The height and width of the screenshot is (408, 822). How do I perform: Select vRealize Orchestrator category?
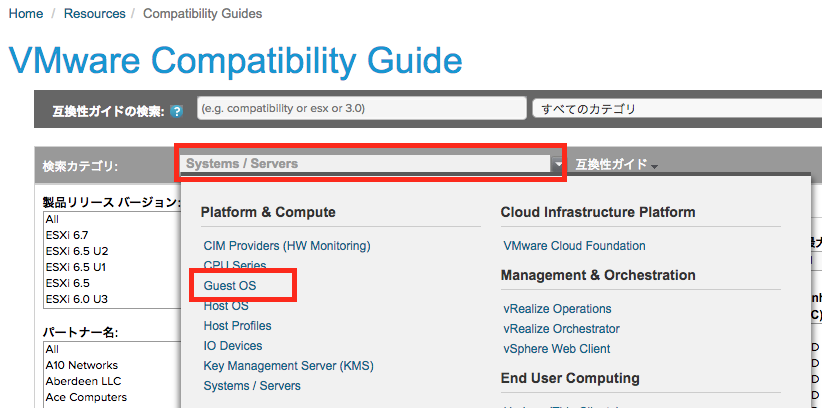[x=561, y=329]
